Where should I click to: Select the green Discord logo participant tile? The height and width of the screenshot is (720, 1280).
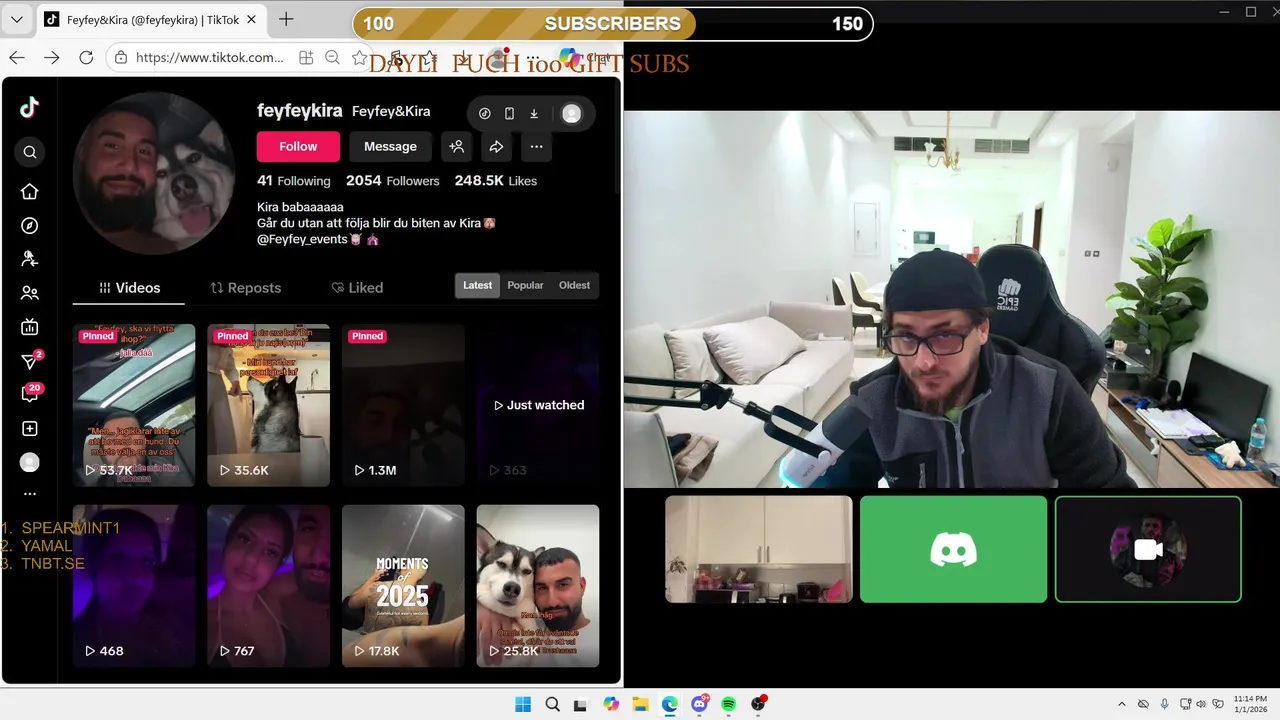tap(953, 549)
